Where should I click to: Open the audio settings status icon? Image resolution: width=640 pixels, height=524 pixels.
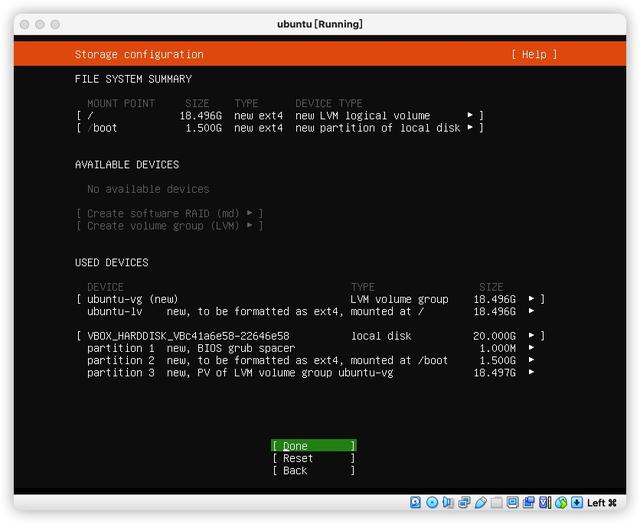[x=448, y=502]
